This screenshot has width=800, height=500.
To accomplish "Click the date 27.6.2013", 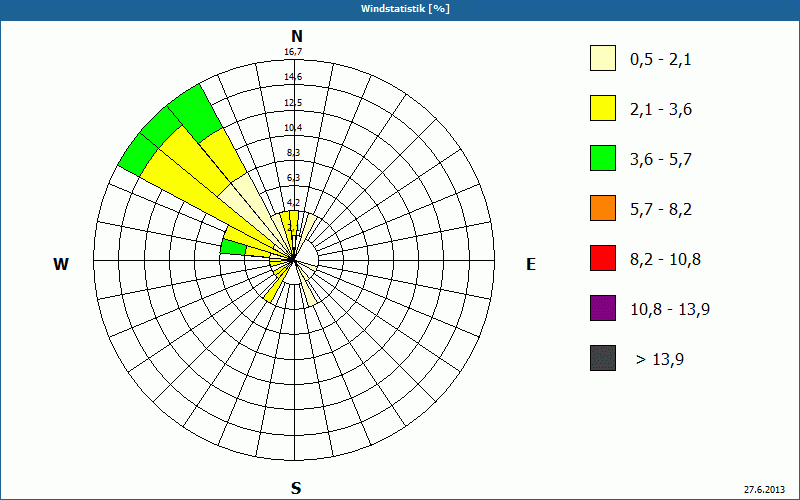I will [x=764, y=490].
